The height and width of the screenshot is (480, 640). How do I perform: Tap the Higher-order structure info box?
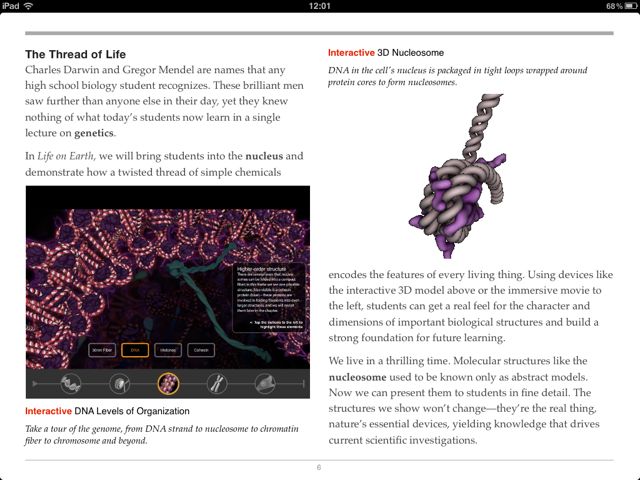[269, 298]
